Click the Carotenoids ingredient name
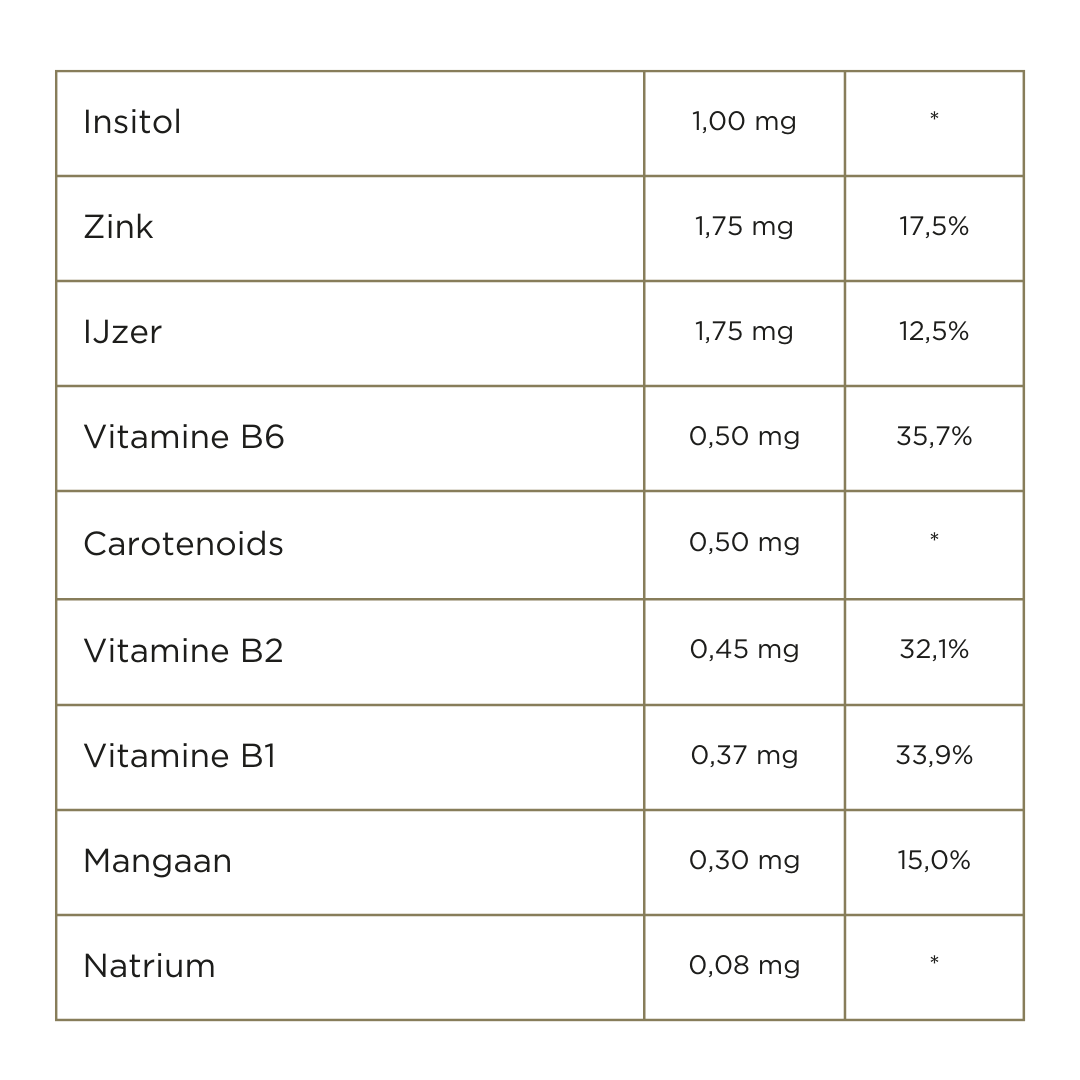The height and width of the screenshot is (1080, 1080). point(183,544)
